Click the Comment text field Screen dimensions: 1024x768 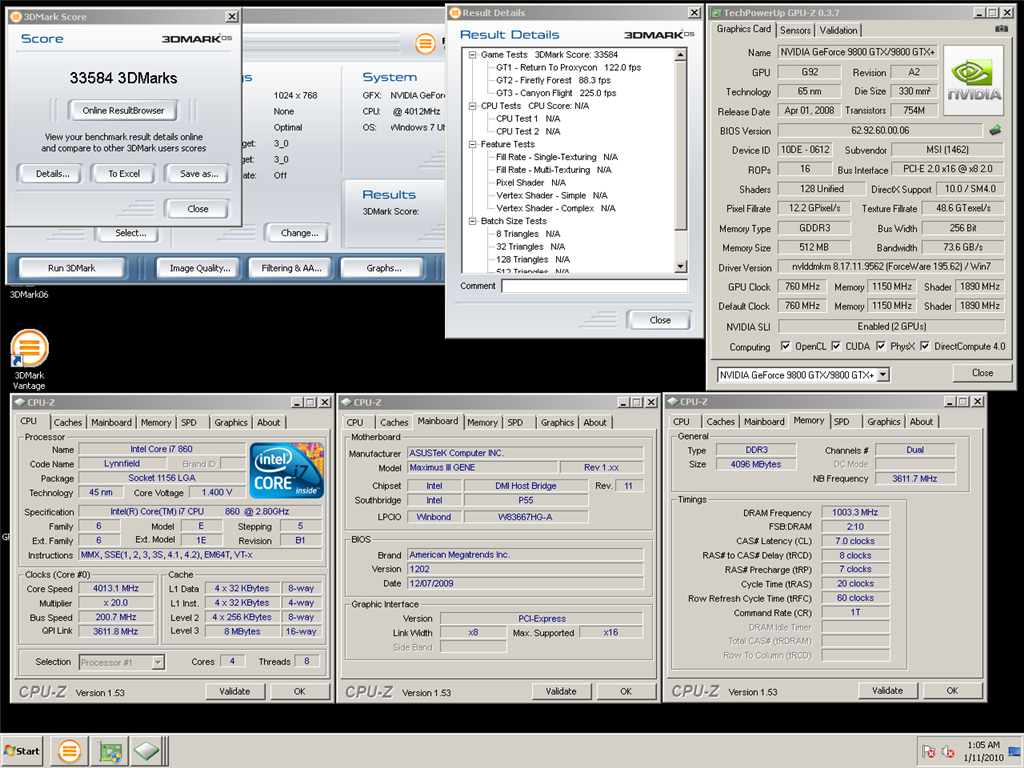click(x=594, y=286)
